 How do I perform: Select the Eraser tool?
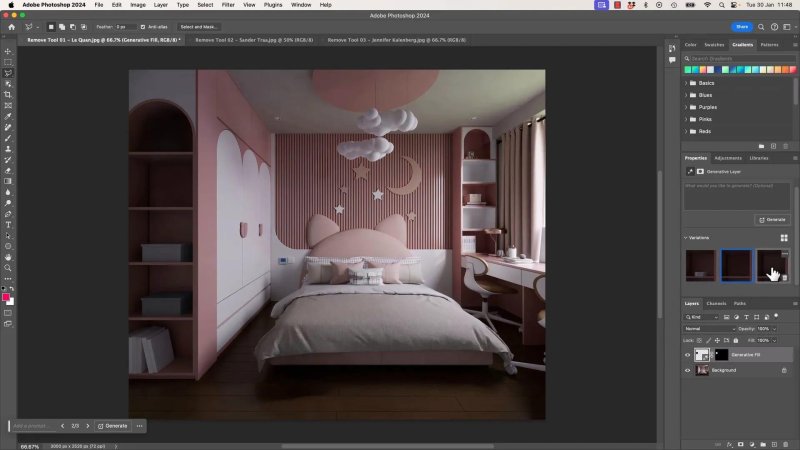[8, 170]
